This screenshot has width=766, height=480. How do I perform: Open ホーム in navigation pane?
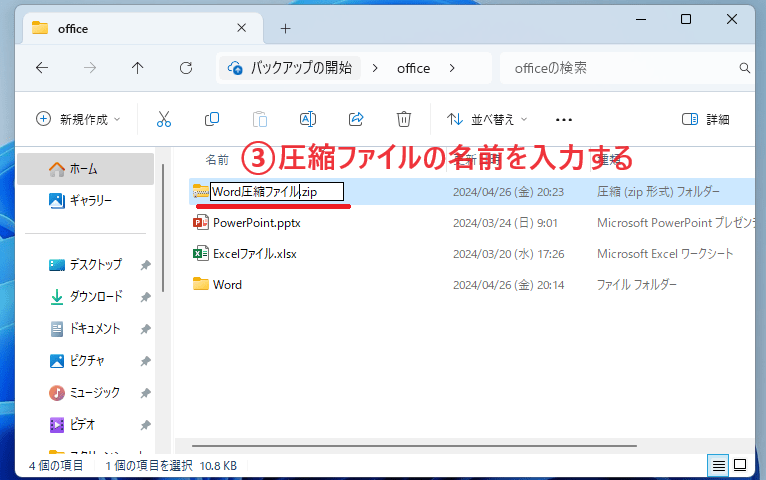pyautogui.click(x=85, y=169)
